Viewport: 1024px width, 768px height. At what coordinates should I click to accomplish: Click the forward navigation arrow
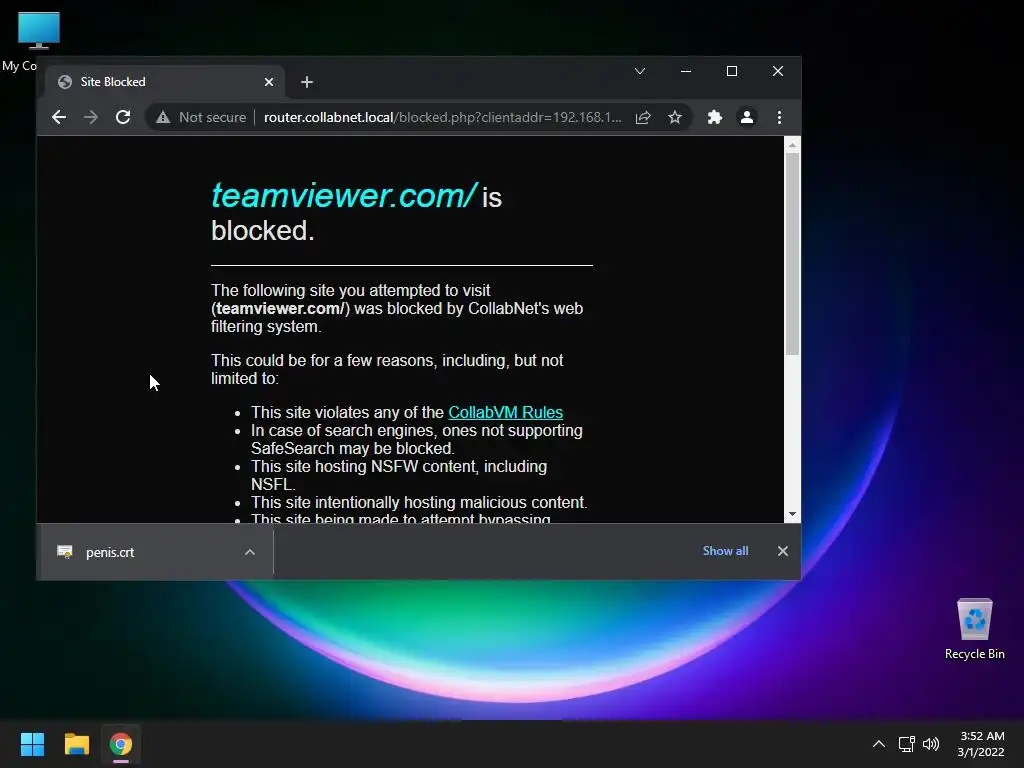click(91, 118)
